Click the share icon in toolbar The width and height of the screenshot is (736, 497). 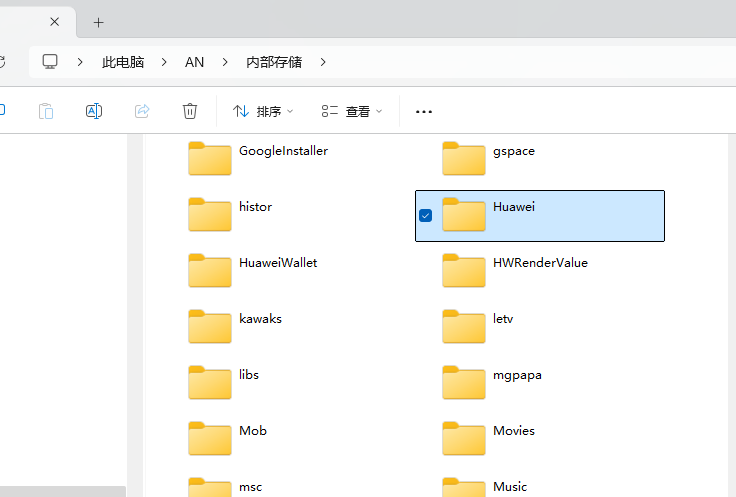(142, 111)
